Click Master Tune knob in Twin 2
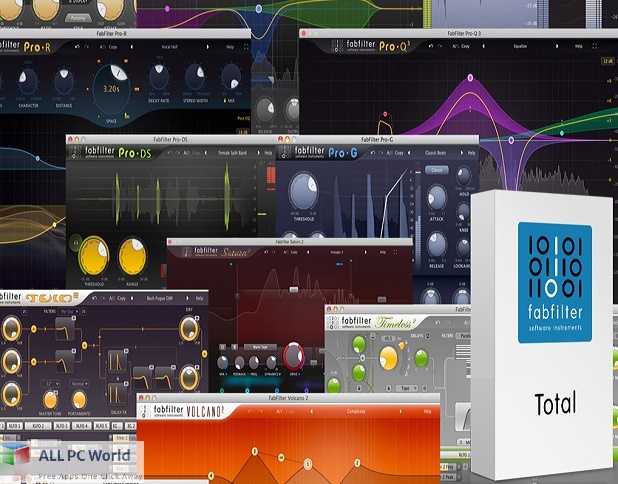618x484 pixels. (x=50, y=400)
